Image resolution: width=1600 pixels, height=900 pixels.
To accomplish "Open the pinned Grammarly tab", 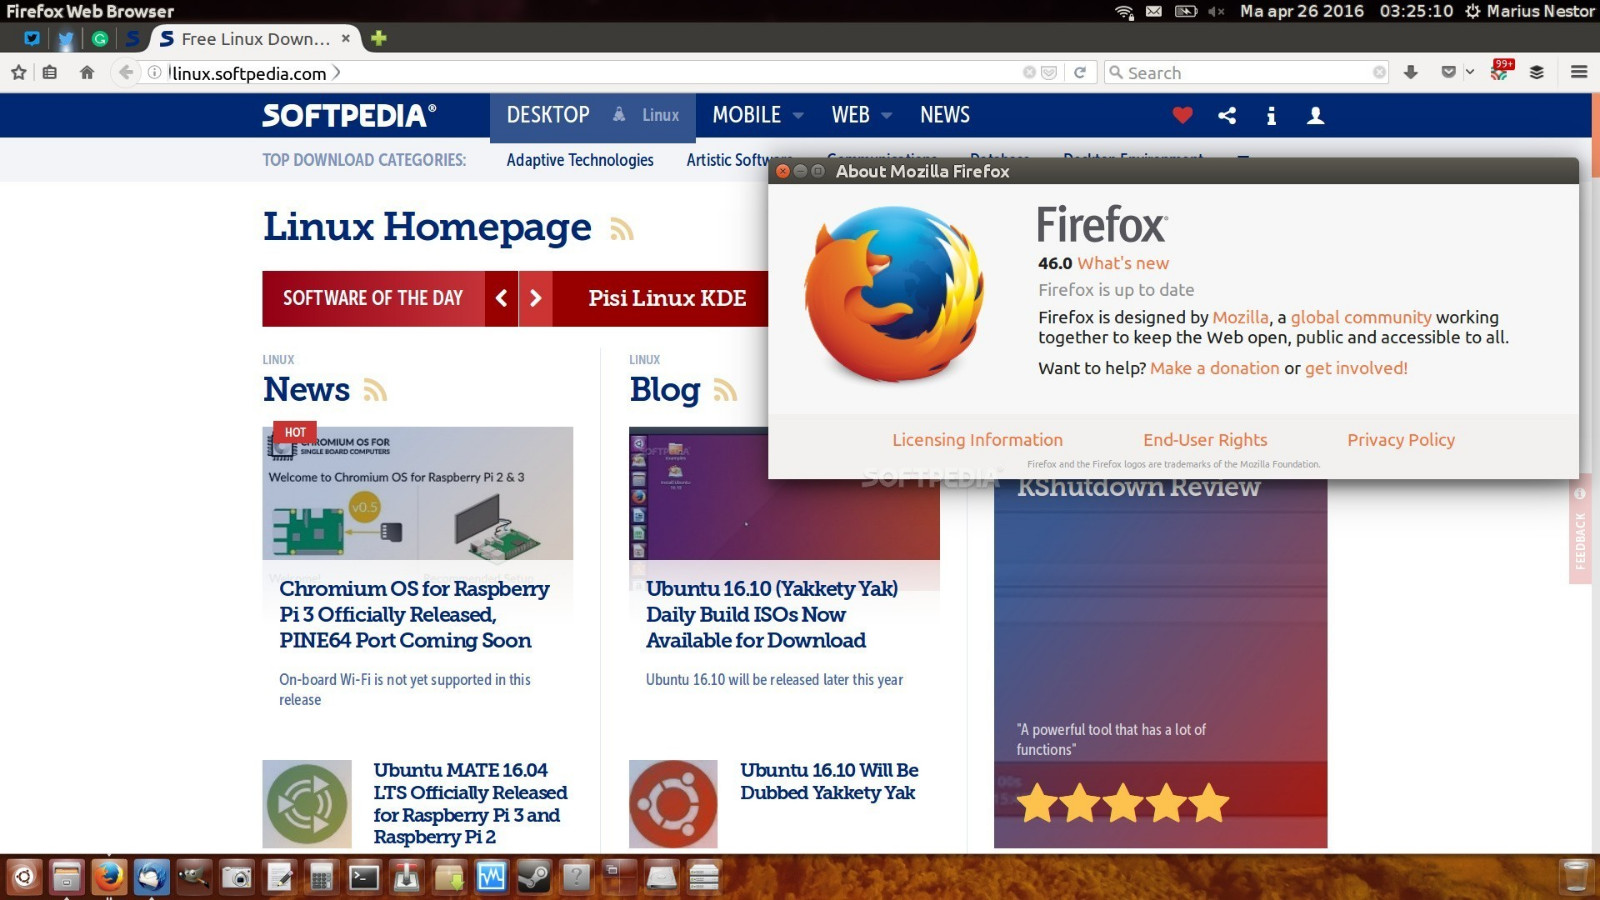I will click(100, 39).
